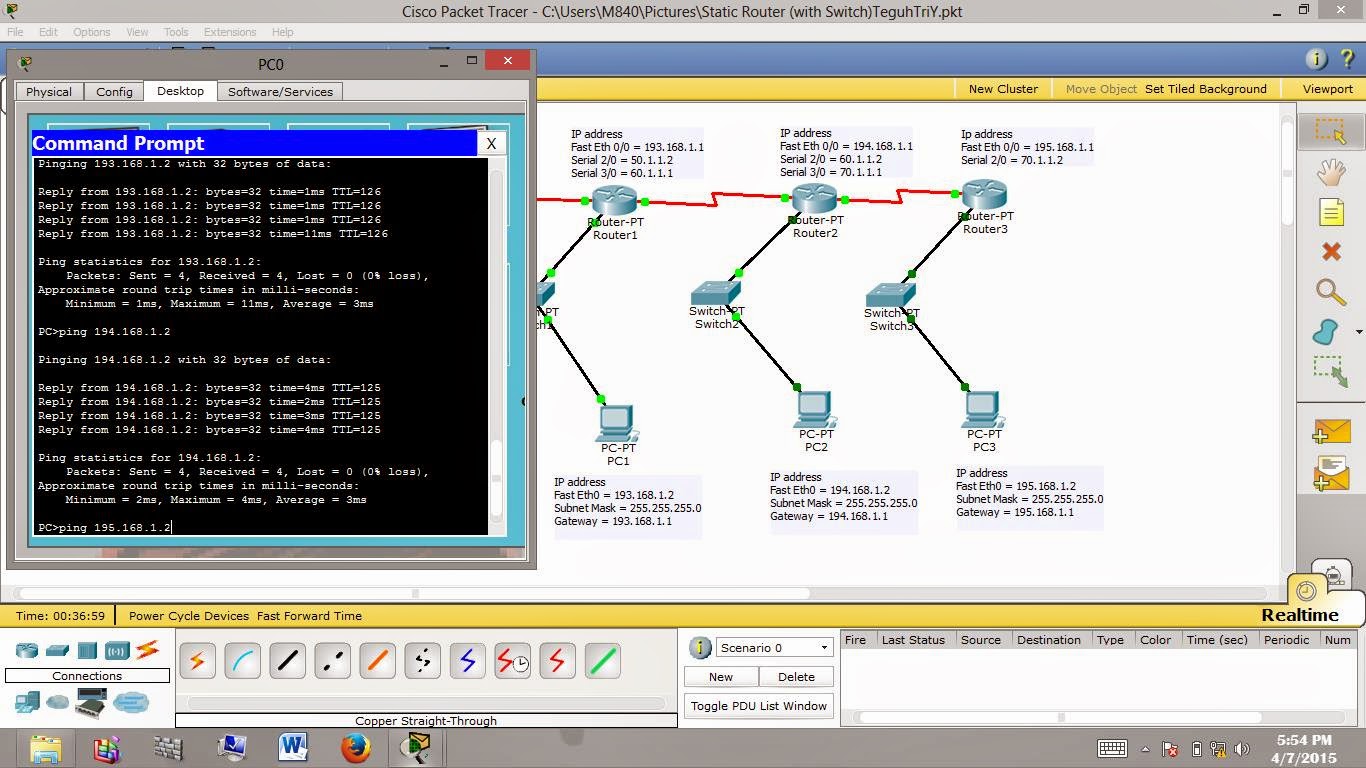1366x768 pixels.
Task: Choose the Serial DCE cable with clock
Action: 513,661
